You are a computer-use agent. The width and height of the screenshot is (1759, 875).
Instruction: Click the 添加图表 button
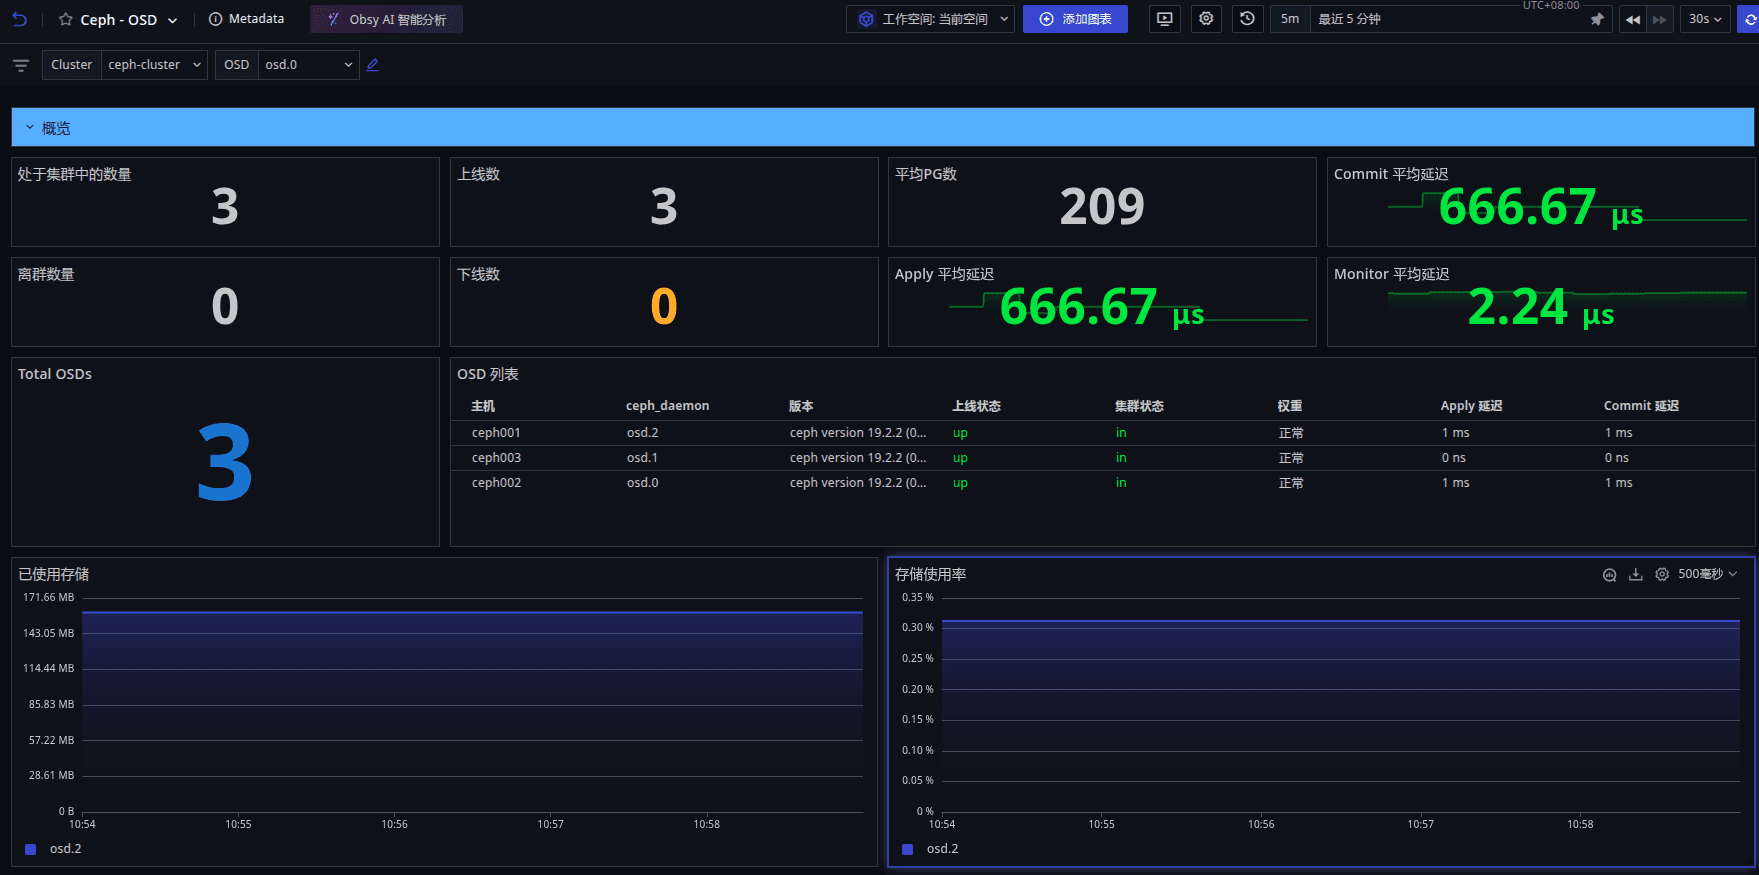(x=1075, y=19)
